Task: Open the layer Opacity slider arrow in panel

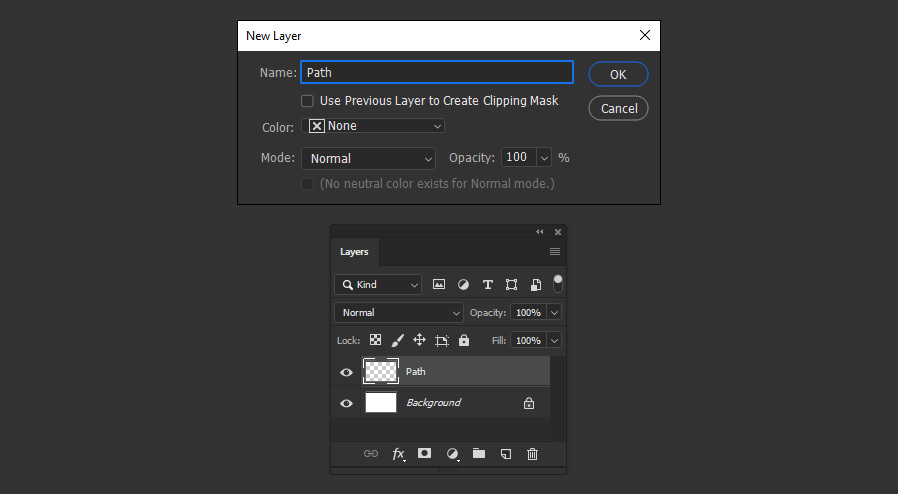Action: coord(554,313)
